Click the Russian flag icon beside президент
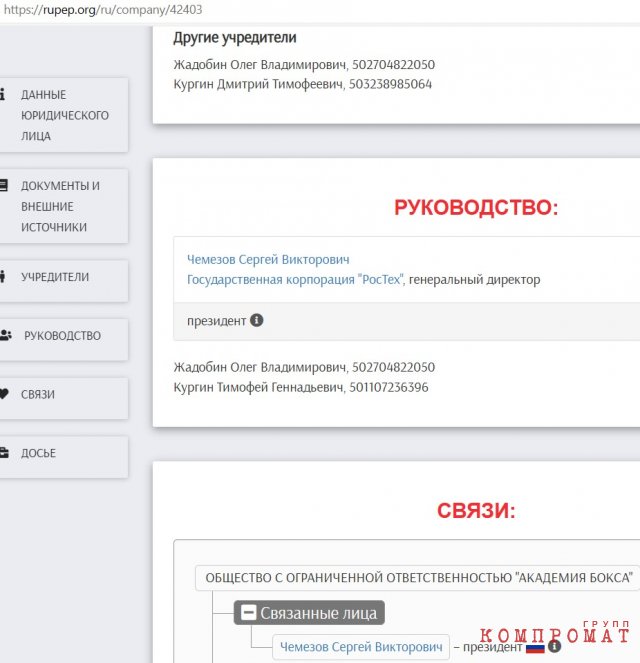The height and width of the screenshot is (663, 640). 535,647
